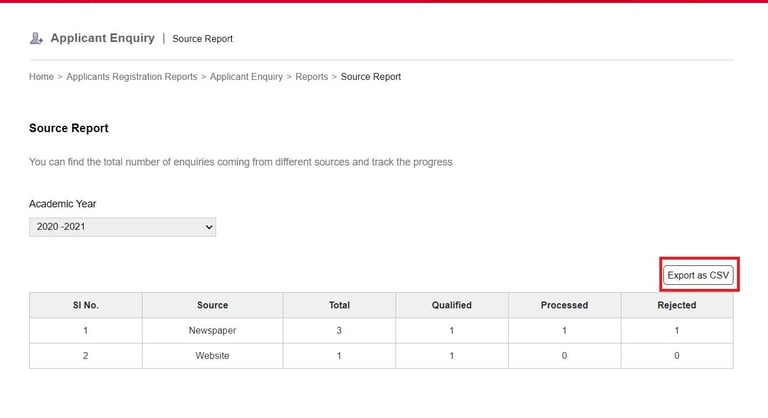Click the Source column header
This screenshot has height=418, width=768.
click(213, 305)
